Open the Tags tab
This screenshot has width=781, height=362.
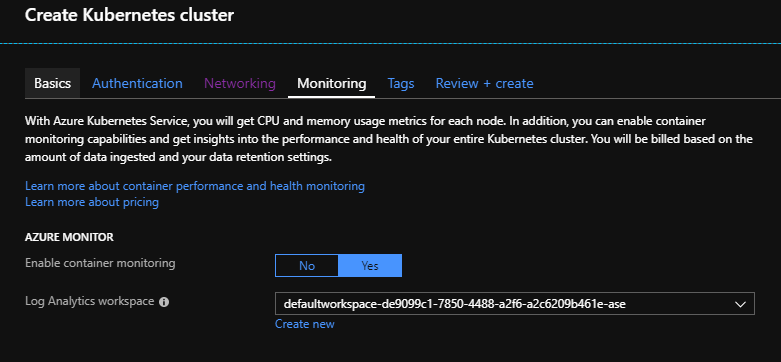coord(401,83)
